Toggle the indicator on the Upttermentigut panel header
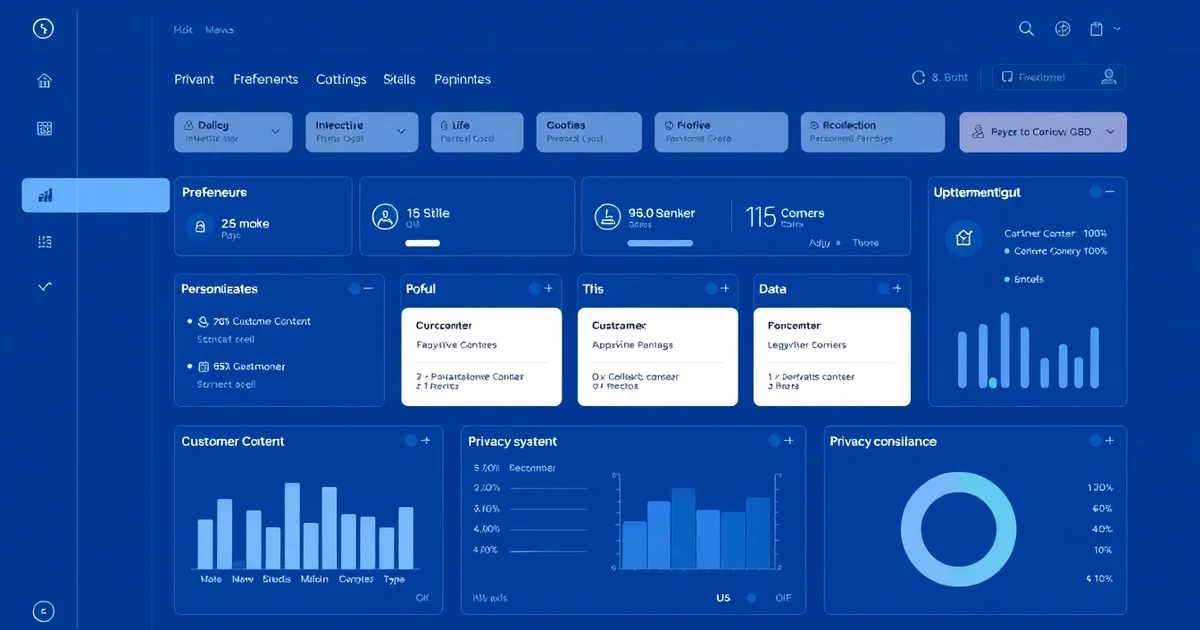The height and width of the screenshot is (630, 1200). click(1097, 192)
